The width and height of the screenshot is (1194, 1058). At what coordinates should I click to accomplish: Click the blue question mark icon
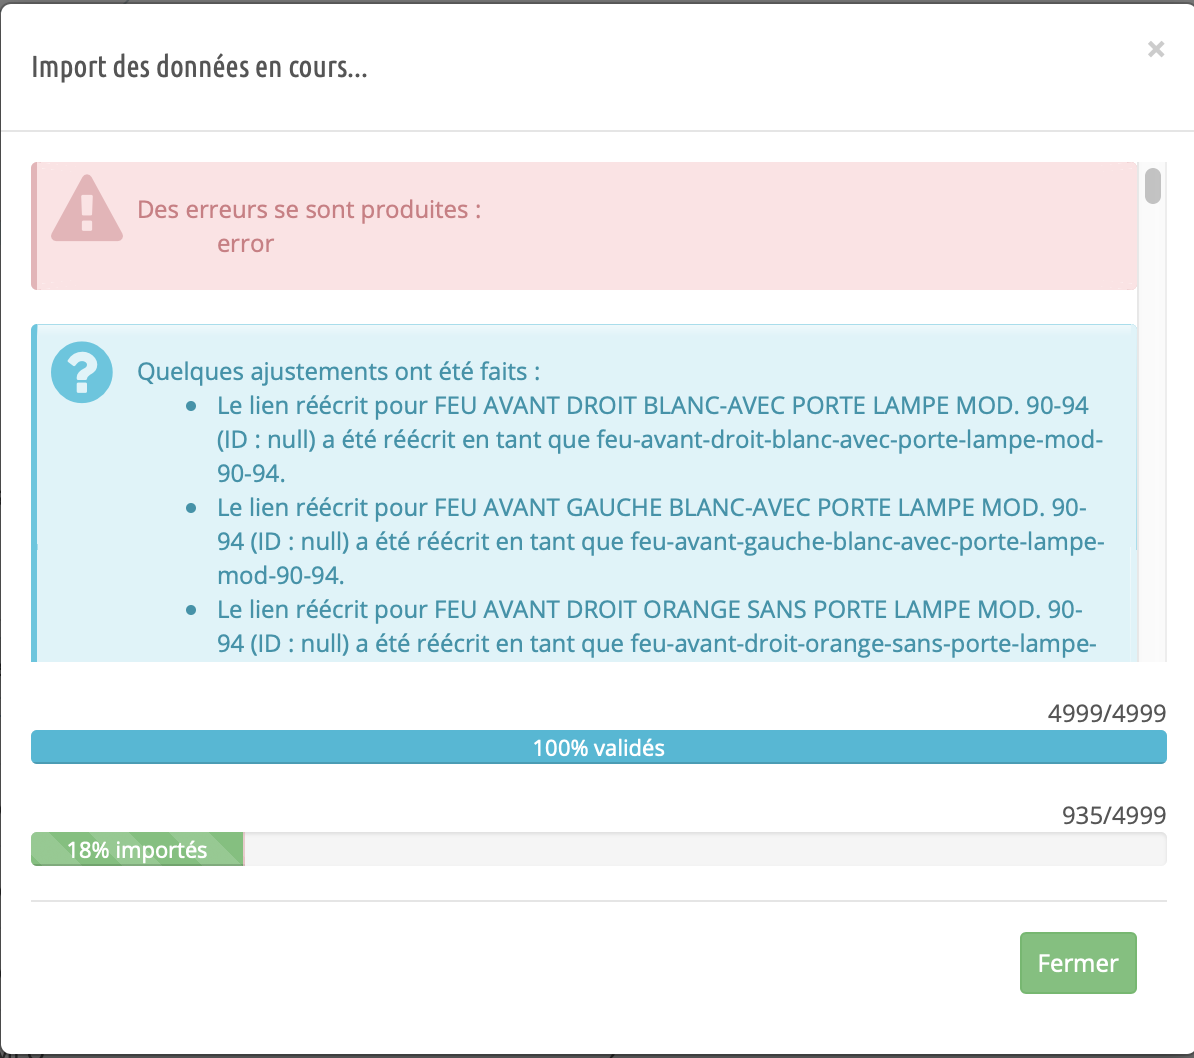(x=82, y=372)
